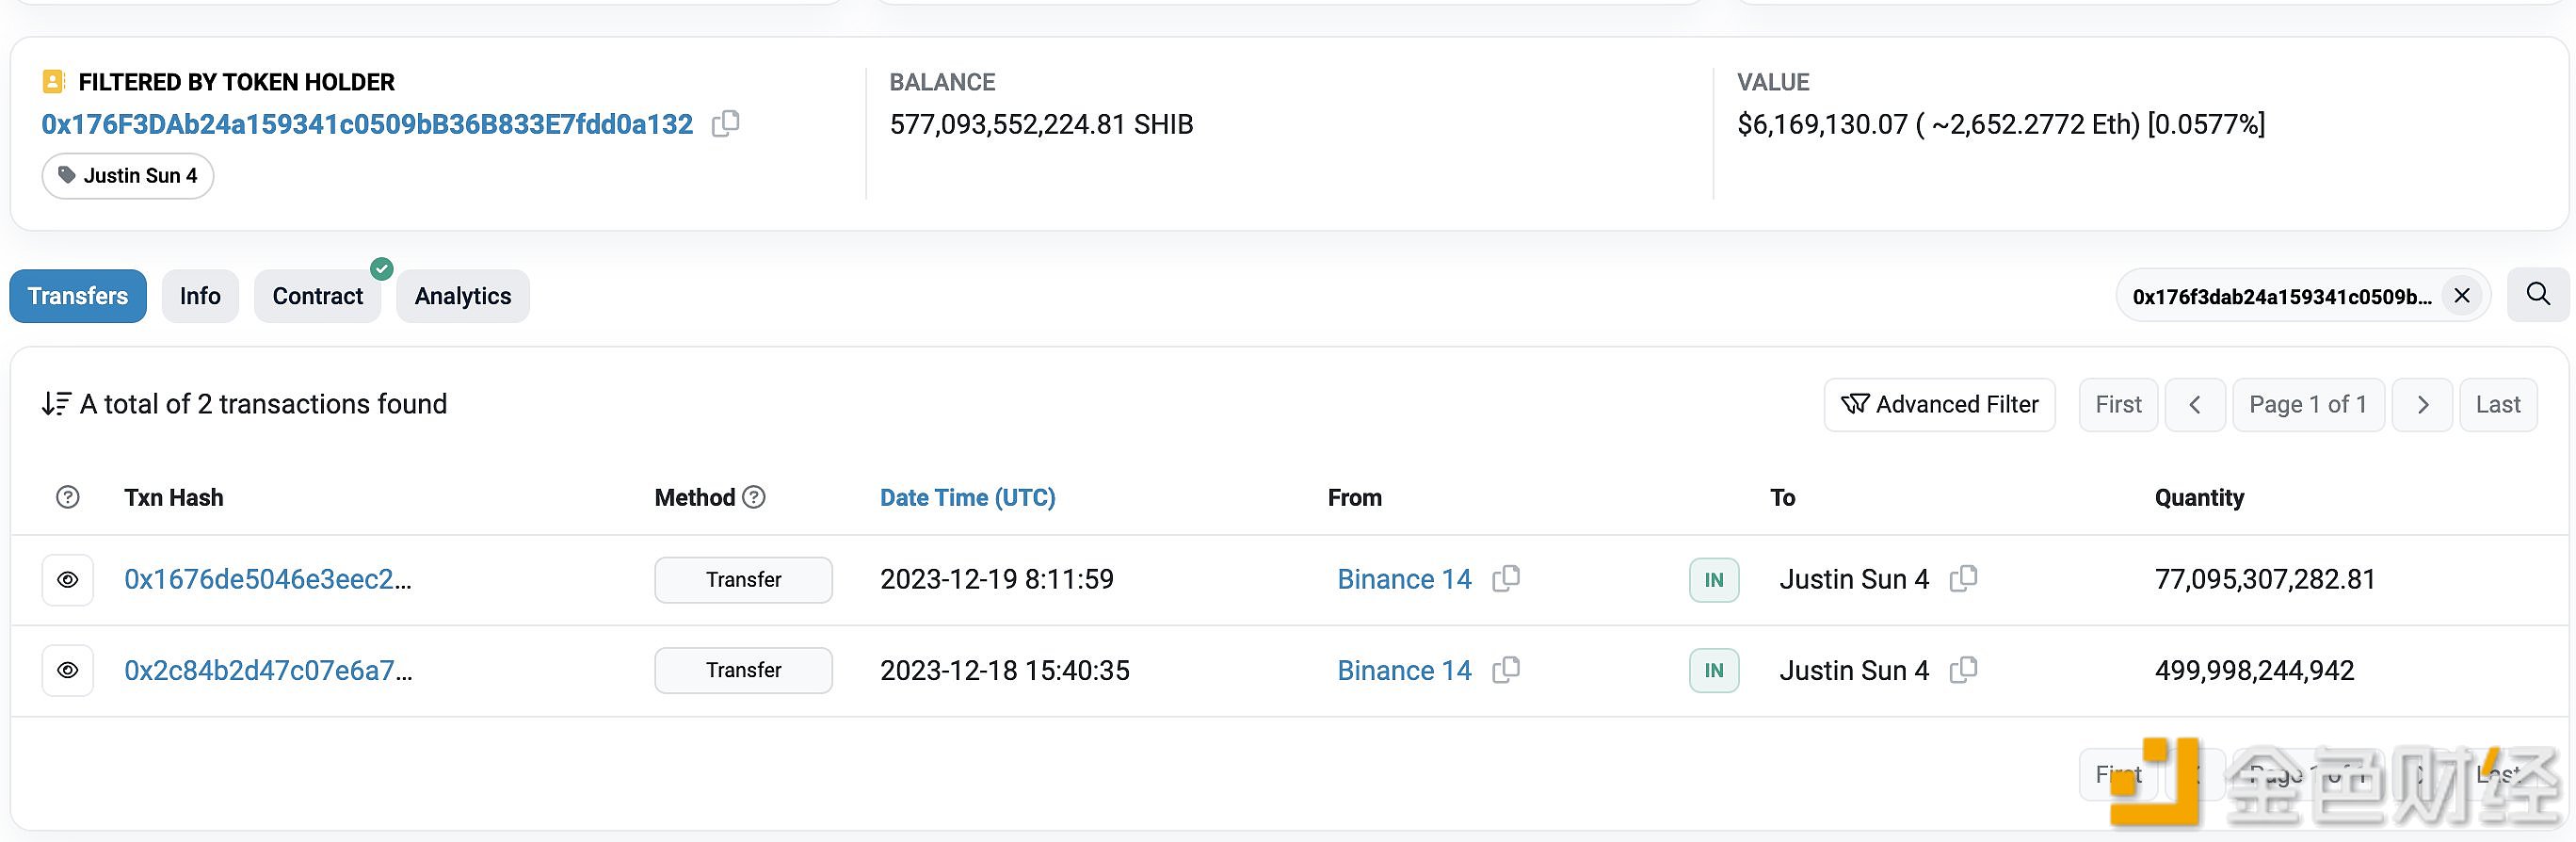Click the search magnifier icon button

pyautogui.click(x=2537, y=295)
